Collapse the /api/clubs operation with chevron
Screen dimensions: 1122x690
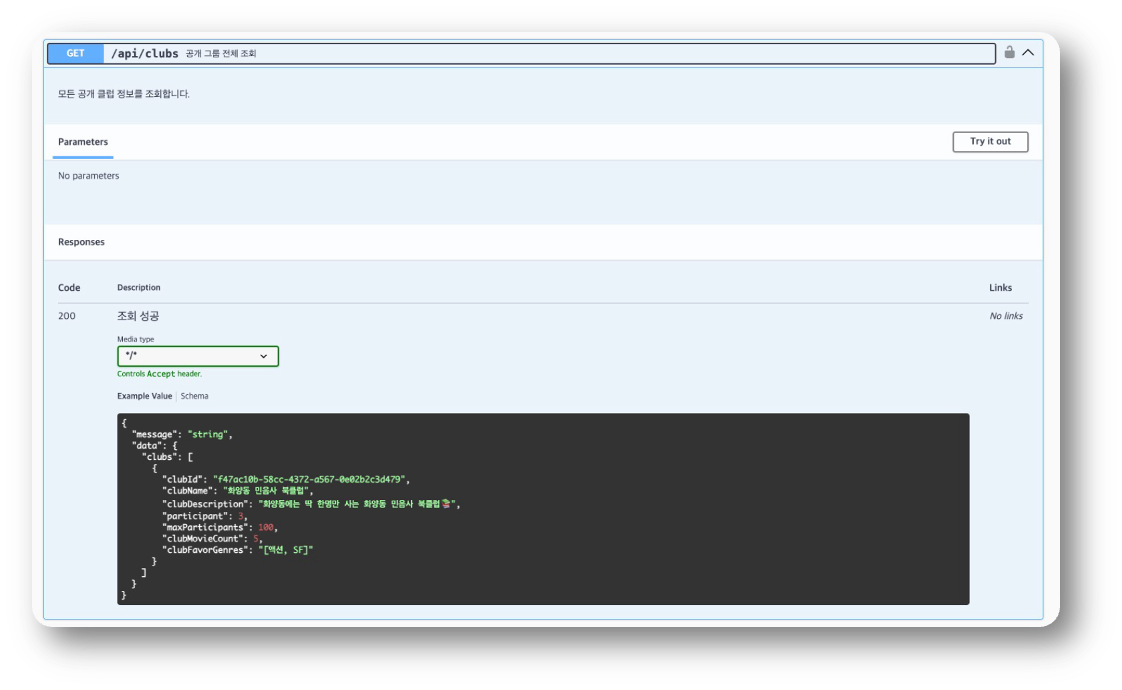tap(1028, 52)
